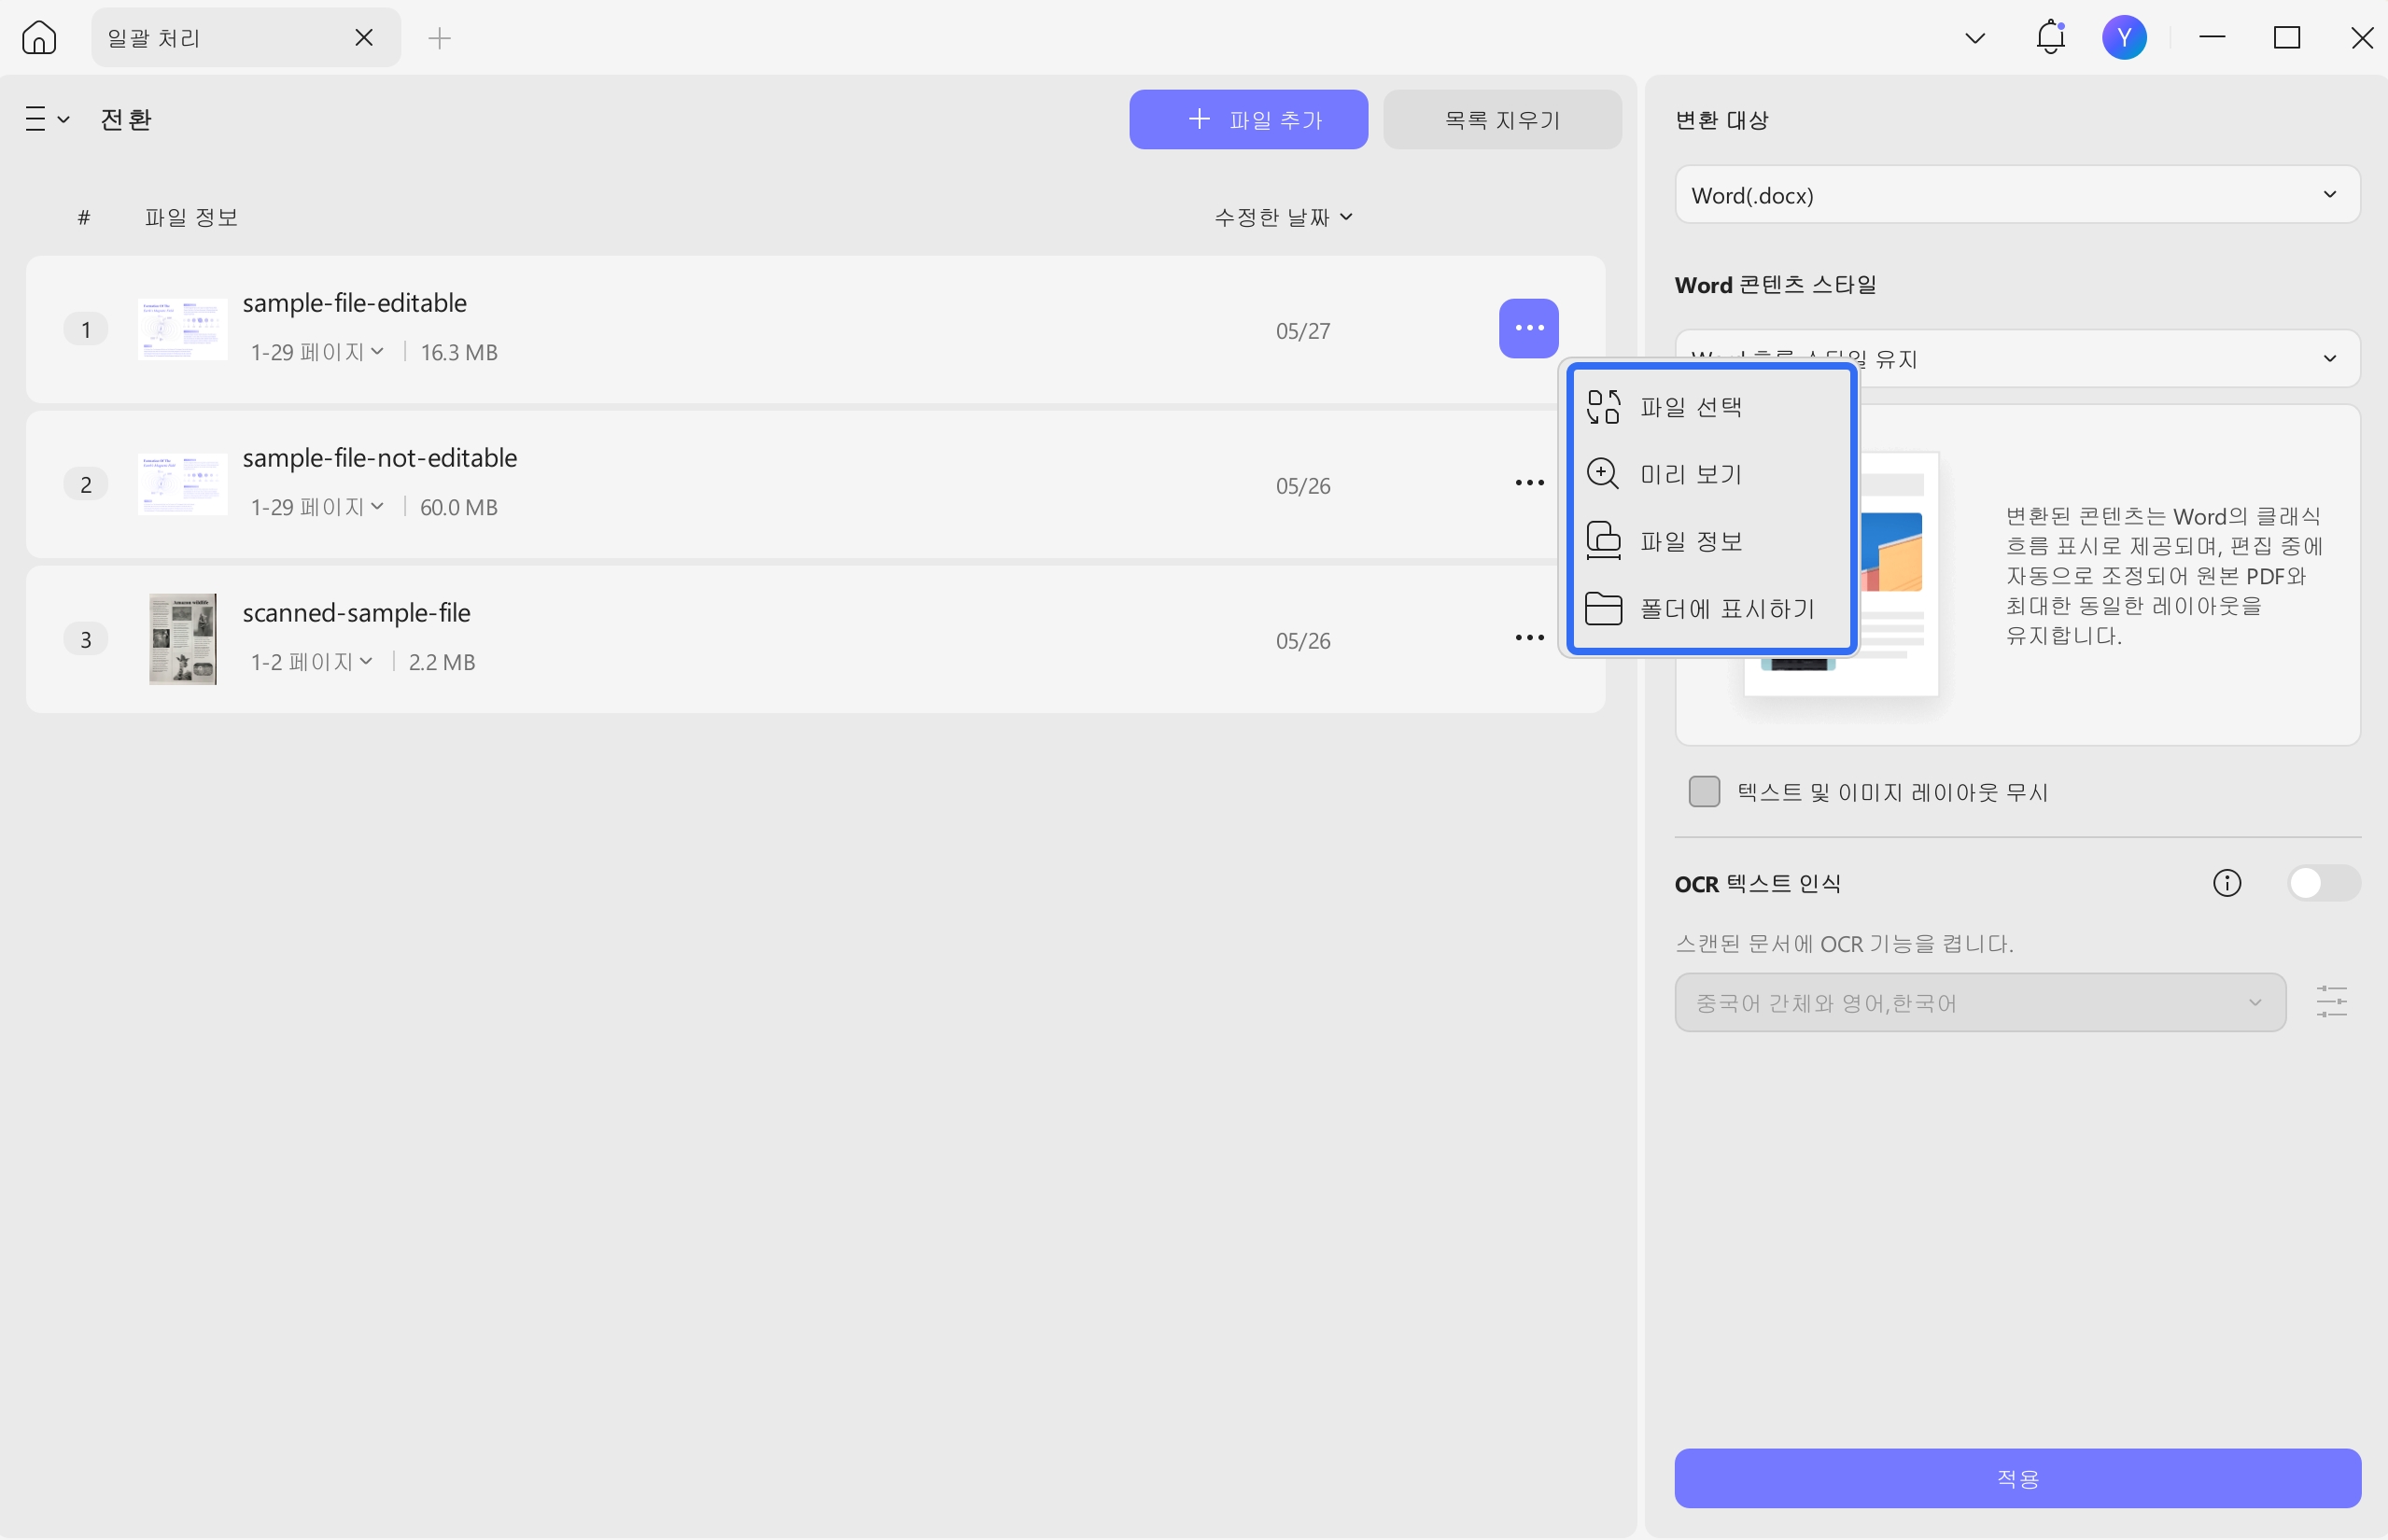
Task: Expand page range of sample-file-not-editable
Action: 317,507
